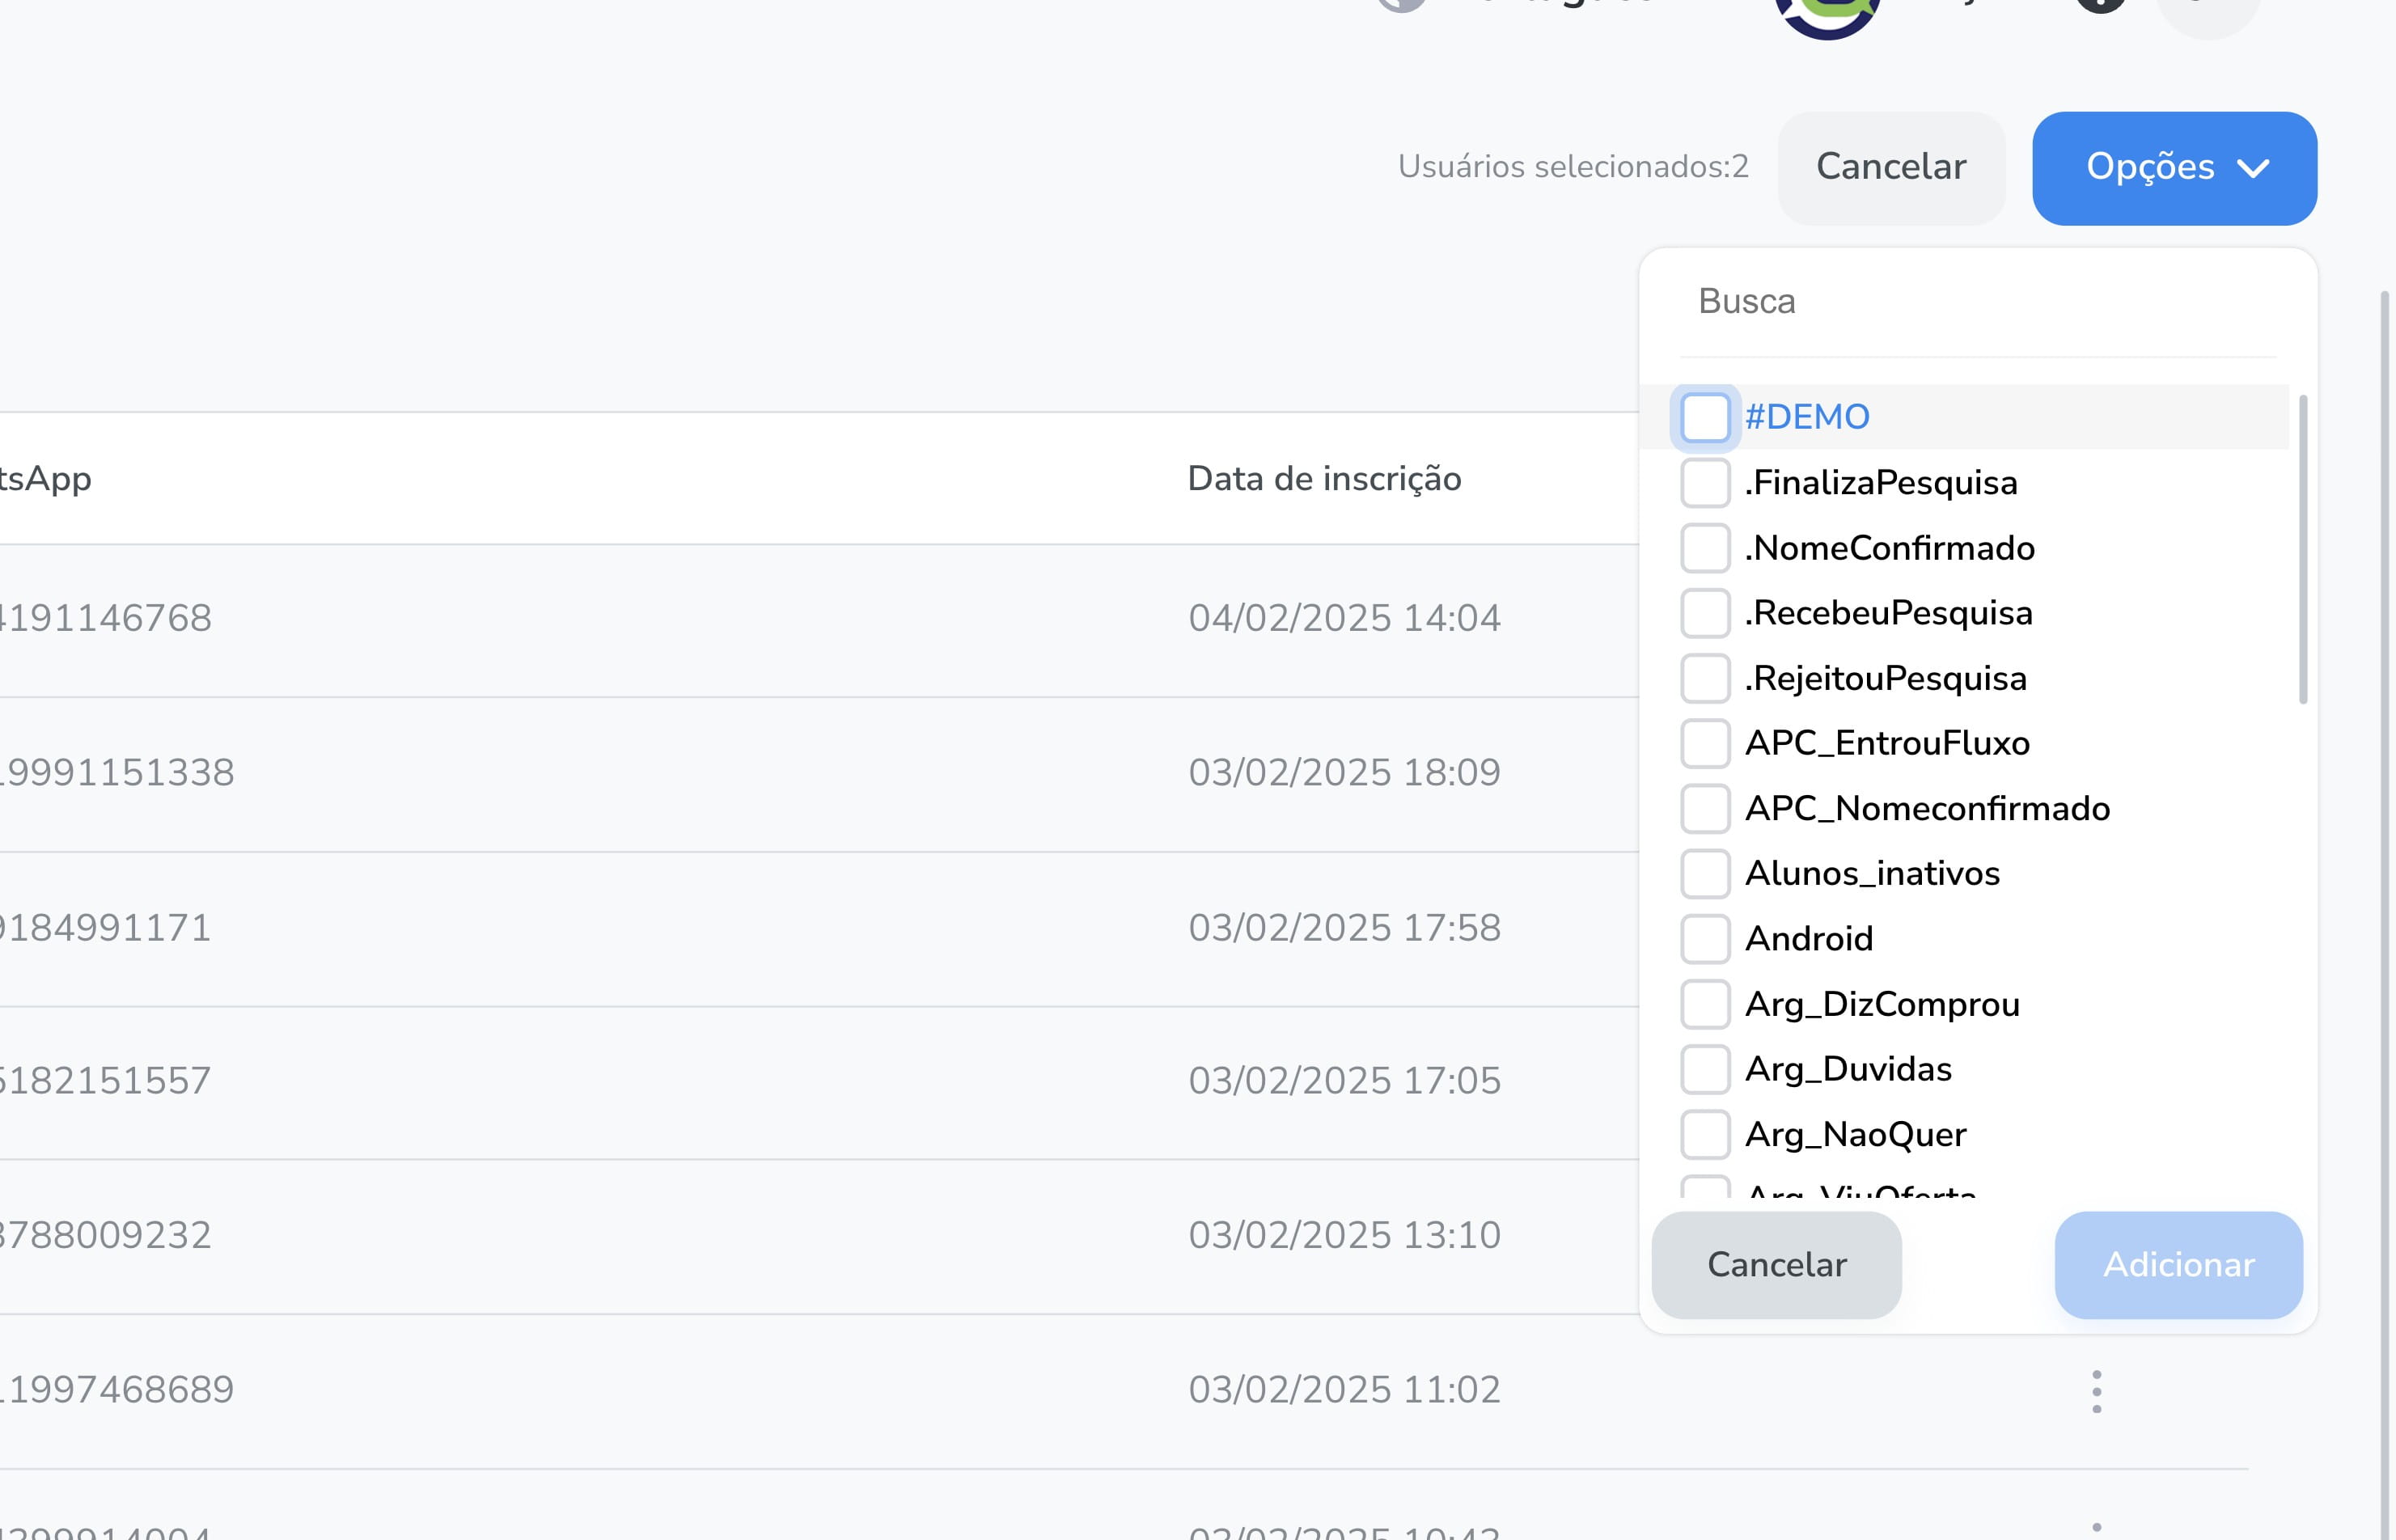Screen dimensions: 2396x1540
Task: Select the .RejeitouPesquisa checkbox
Action: [1705, 678]
